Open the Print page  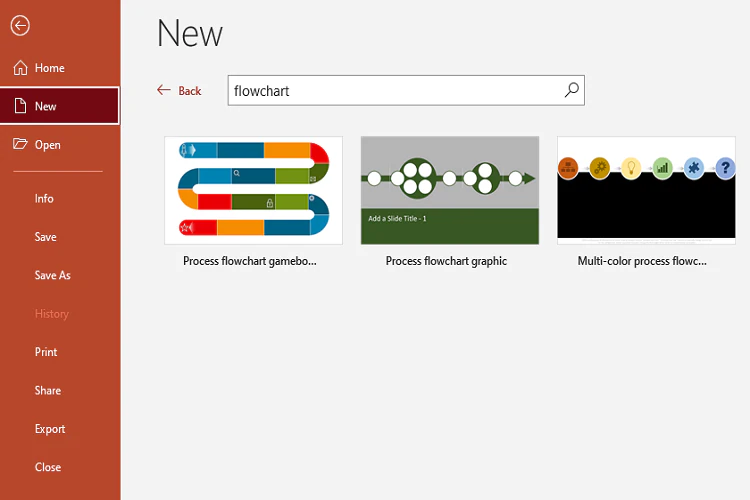tap(46, 352)
